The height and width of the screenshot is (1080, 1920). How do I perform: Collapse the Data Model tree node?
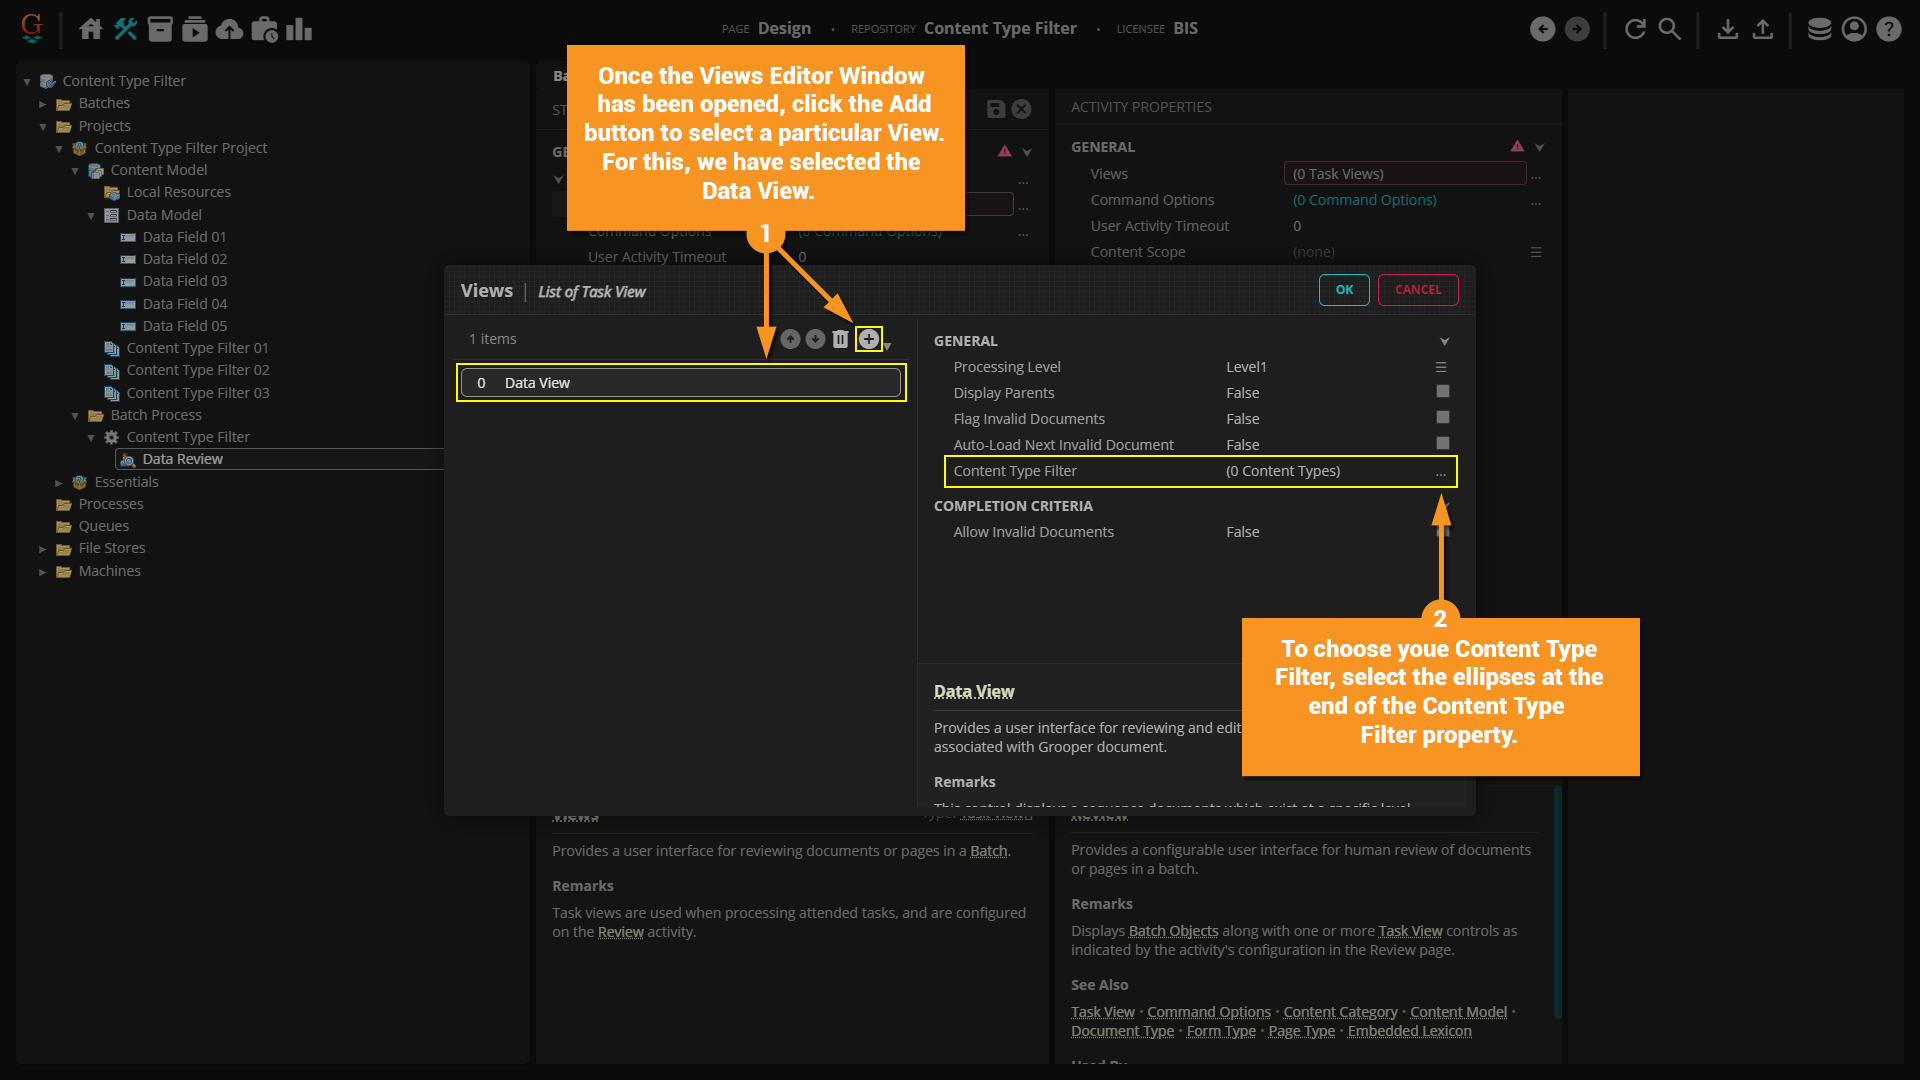click(91, 215)
